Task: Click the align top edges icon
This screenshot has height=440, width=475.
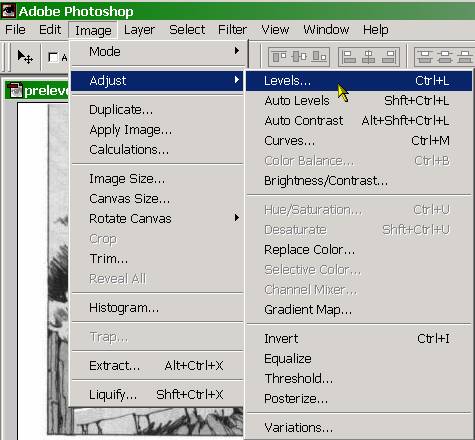Action: (x=279, y=57)
